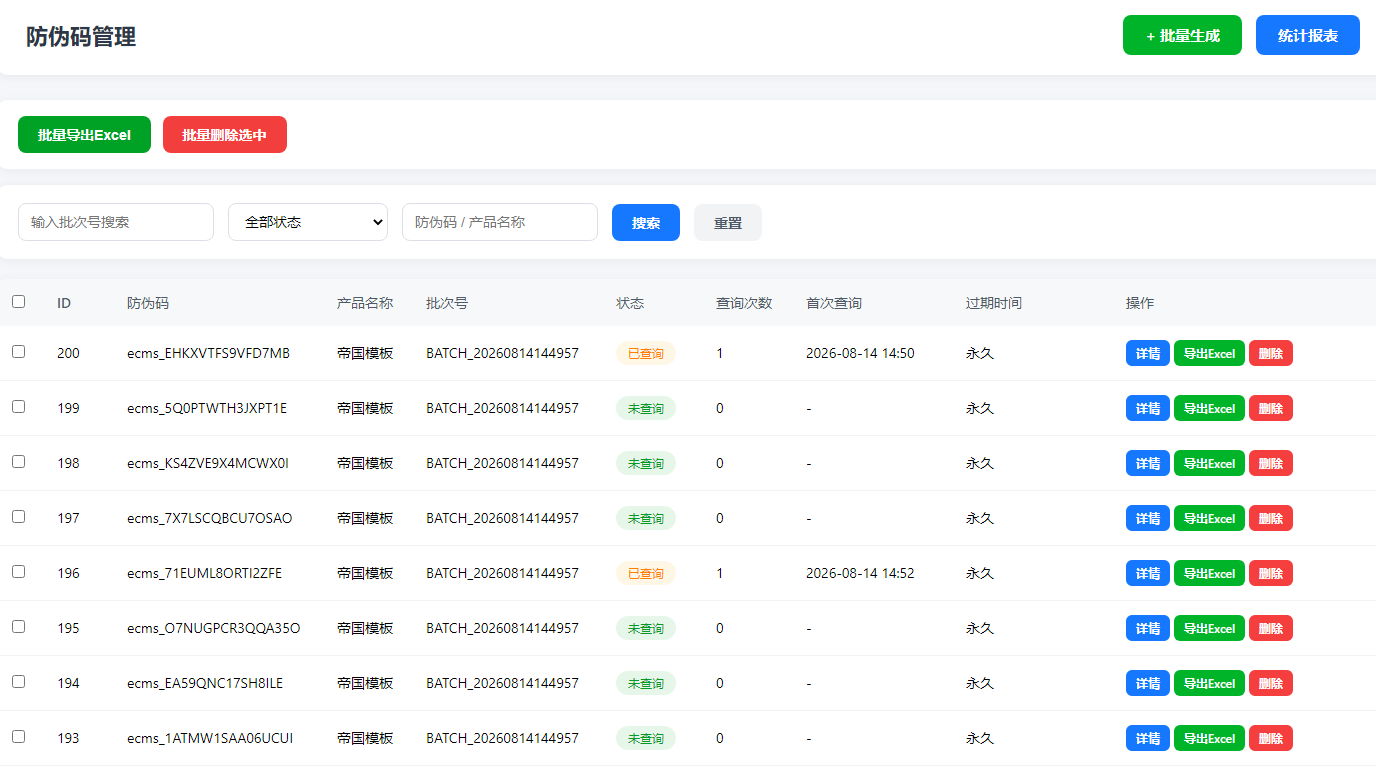Open 详情 for row ID 197

tap(1148, 518)
